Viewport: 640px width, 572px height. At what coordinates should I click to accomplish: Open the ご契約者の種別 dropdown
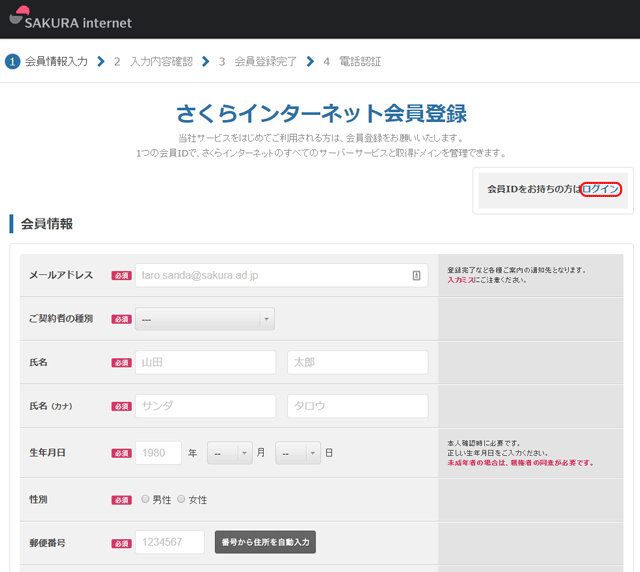click(205, 319)
